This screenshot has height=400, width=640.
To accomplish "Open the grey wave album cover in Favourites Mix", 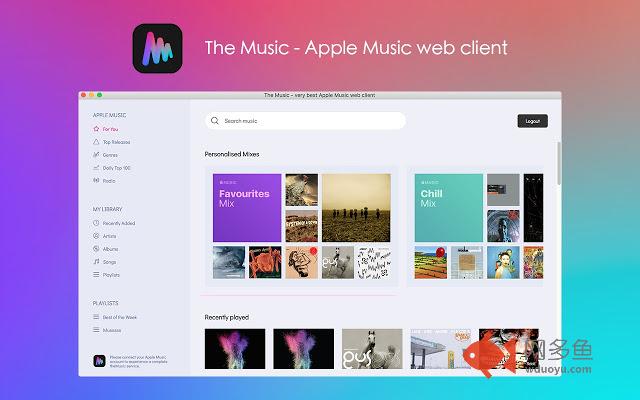I will point(229,262).
